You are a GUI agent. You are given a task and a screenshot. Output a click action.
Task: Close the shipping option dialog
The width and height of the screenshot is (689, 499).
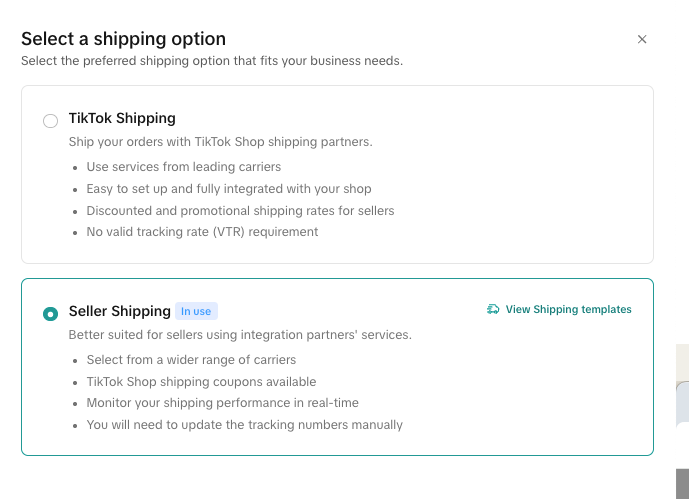coord(642,40)
